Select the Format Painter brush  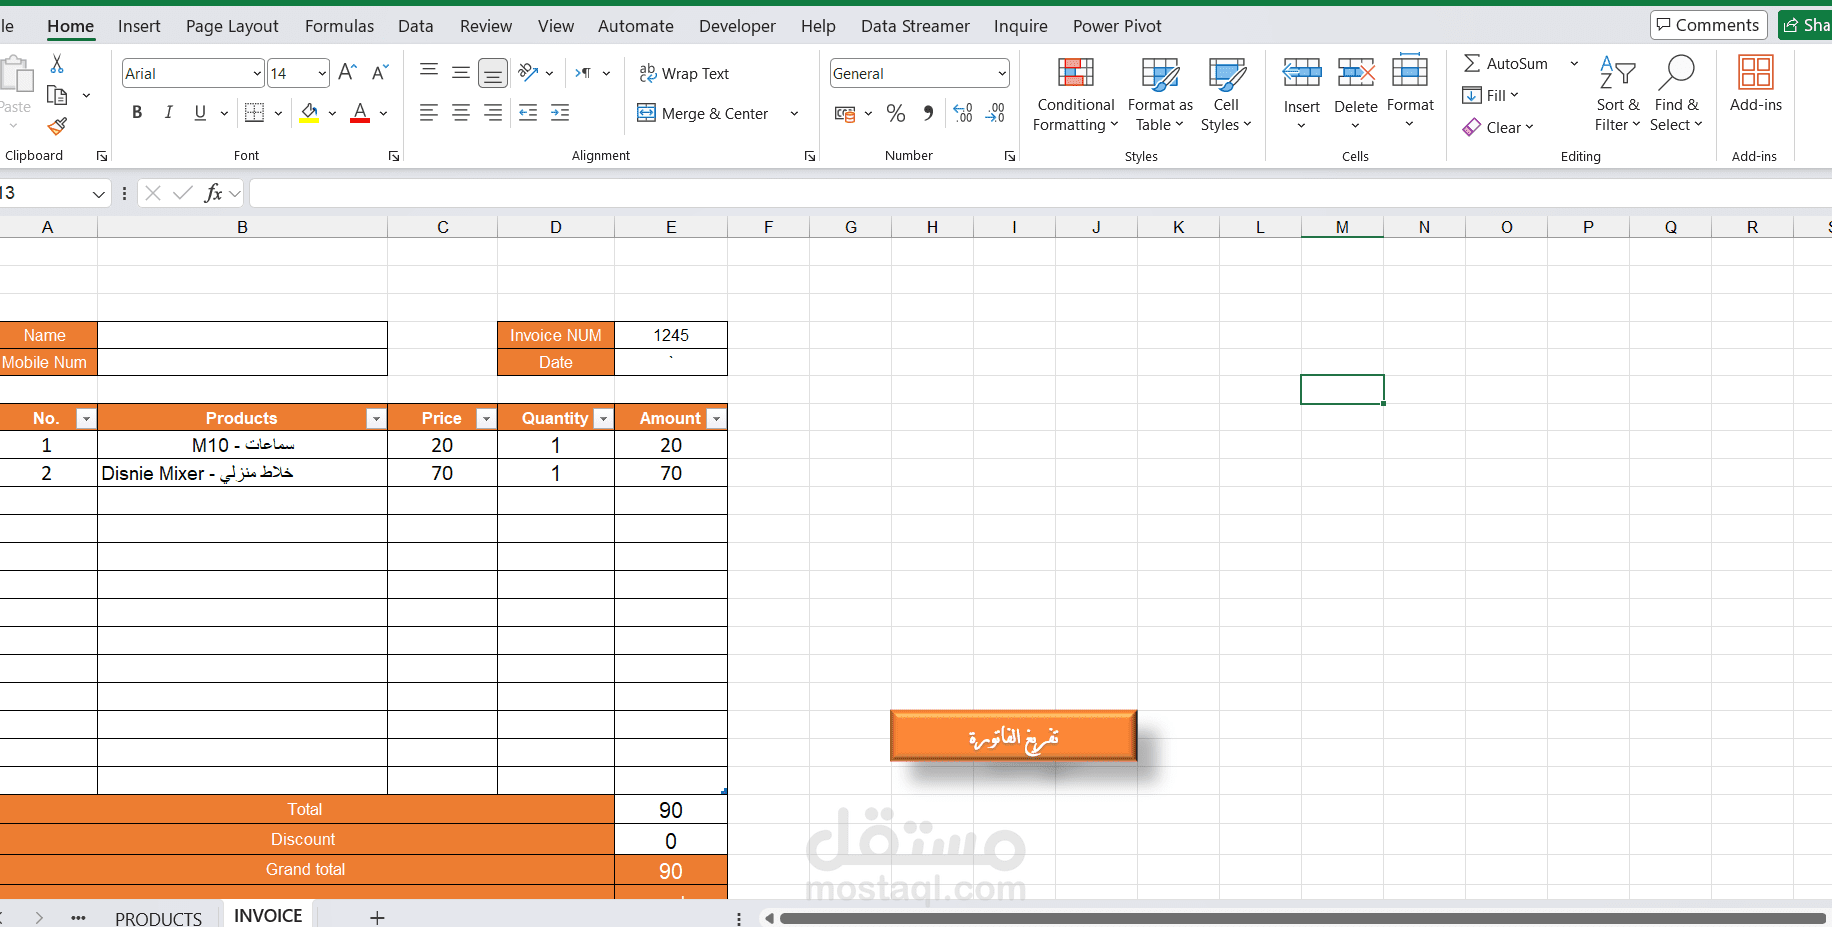point(57,126)
